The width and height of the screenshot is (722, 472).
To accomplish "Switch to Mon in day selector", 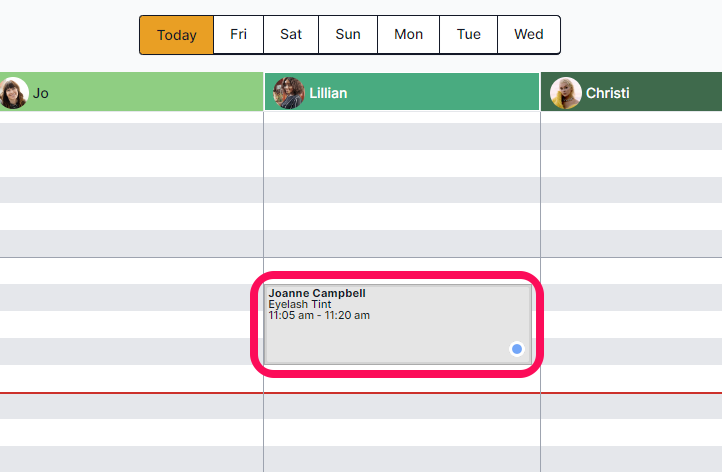I will (408, 35).
